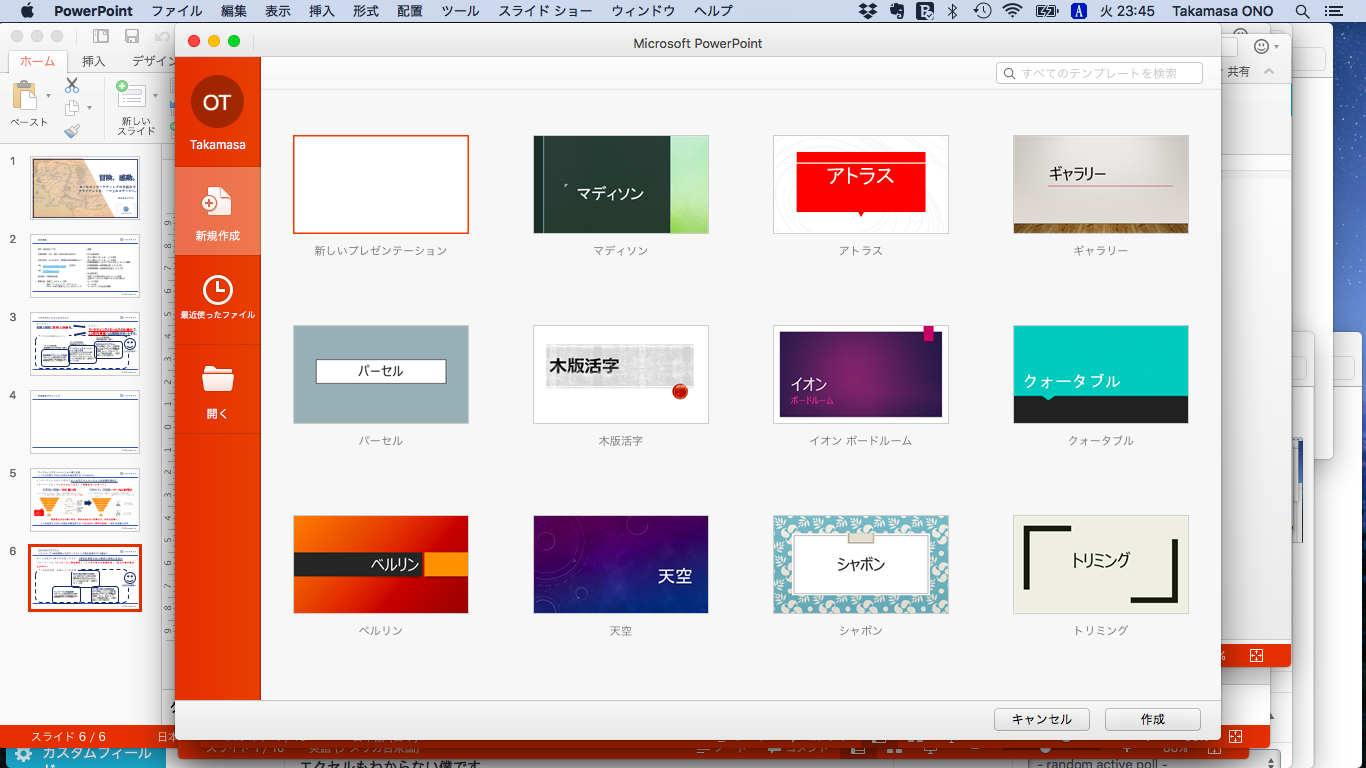The image size is (1366, 768).
Task: Click the スライド 6 / 6 status text
Action: tap(68, 736)
